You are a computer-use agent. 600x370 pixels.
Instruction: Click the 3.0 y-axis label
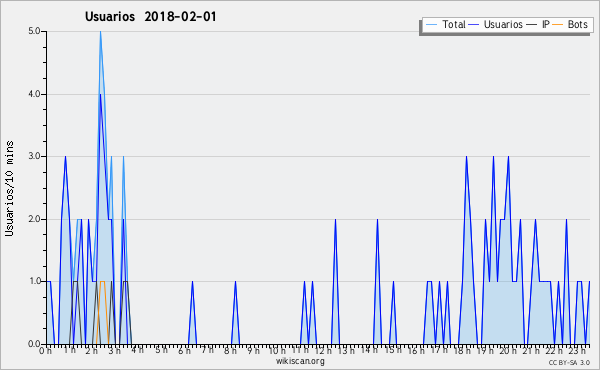click(34, 156)
